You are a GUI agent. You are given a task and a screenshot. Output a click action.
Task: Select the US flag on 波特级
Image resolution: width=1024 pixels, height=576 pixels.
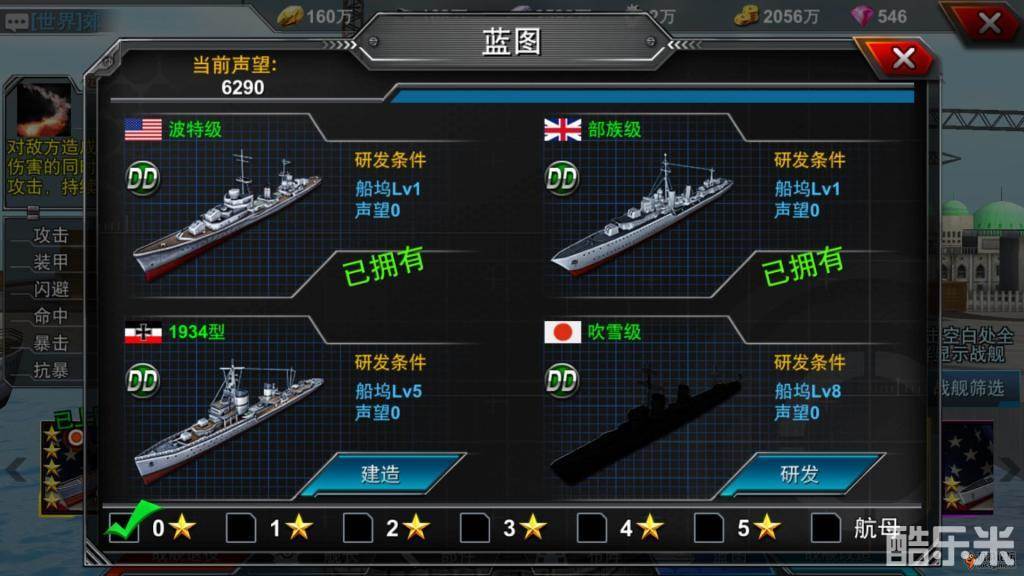143,129
